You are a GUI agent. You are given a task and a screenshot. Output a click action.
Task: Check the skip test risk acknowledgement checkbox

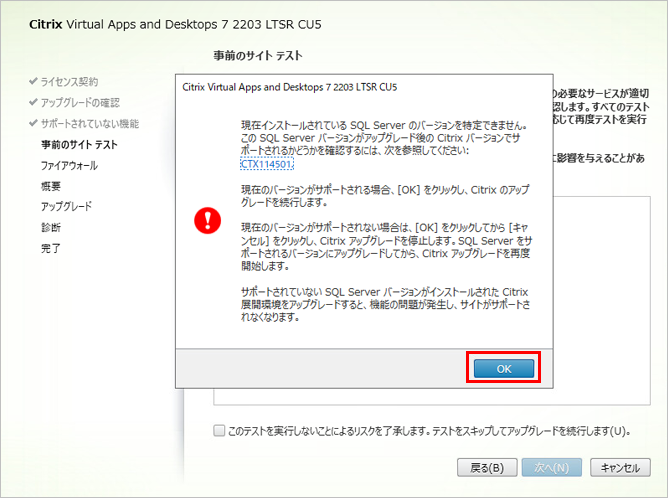click(x=219, y=430)
